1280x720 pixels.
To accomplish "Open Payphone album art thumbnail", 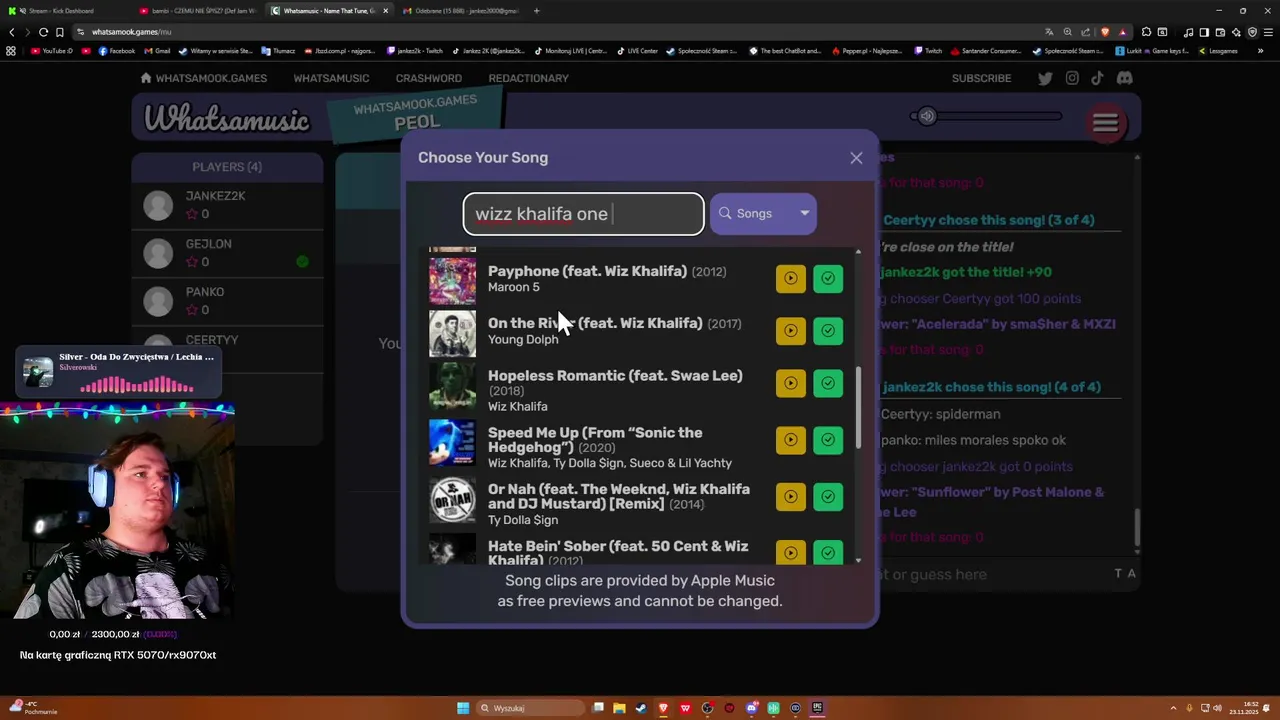I will tap(452, 279).
